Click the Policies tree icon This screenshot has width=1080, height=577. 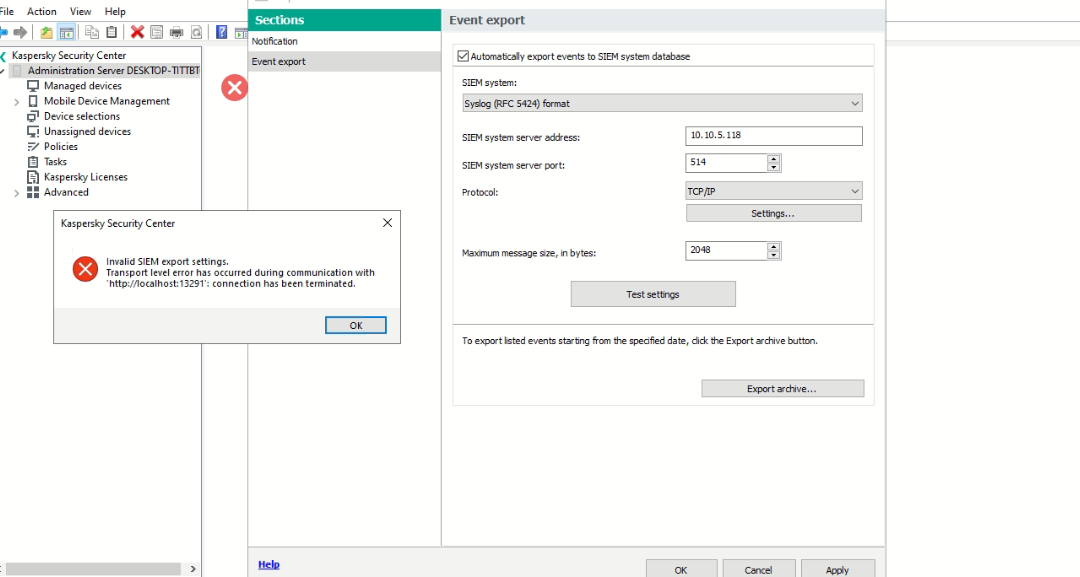[x=32, y=147]
